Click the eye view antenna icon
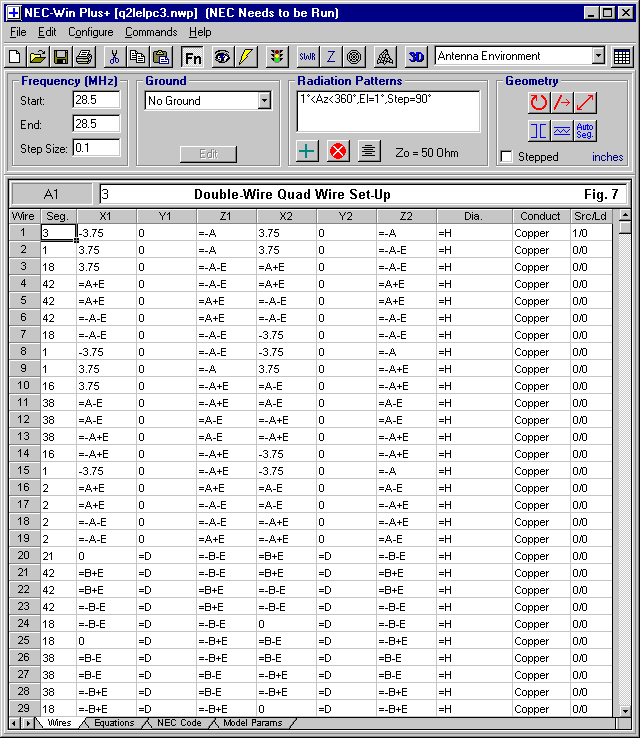 click(x=221, y=57)
